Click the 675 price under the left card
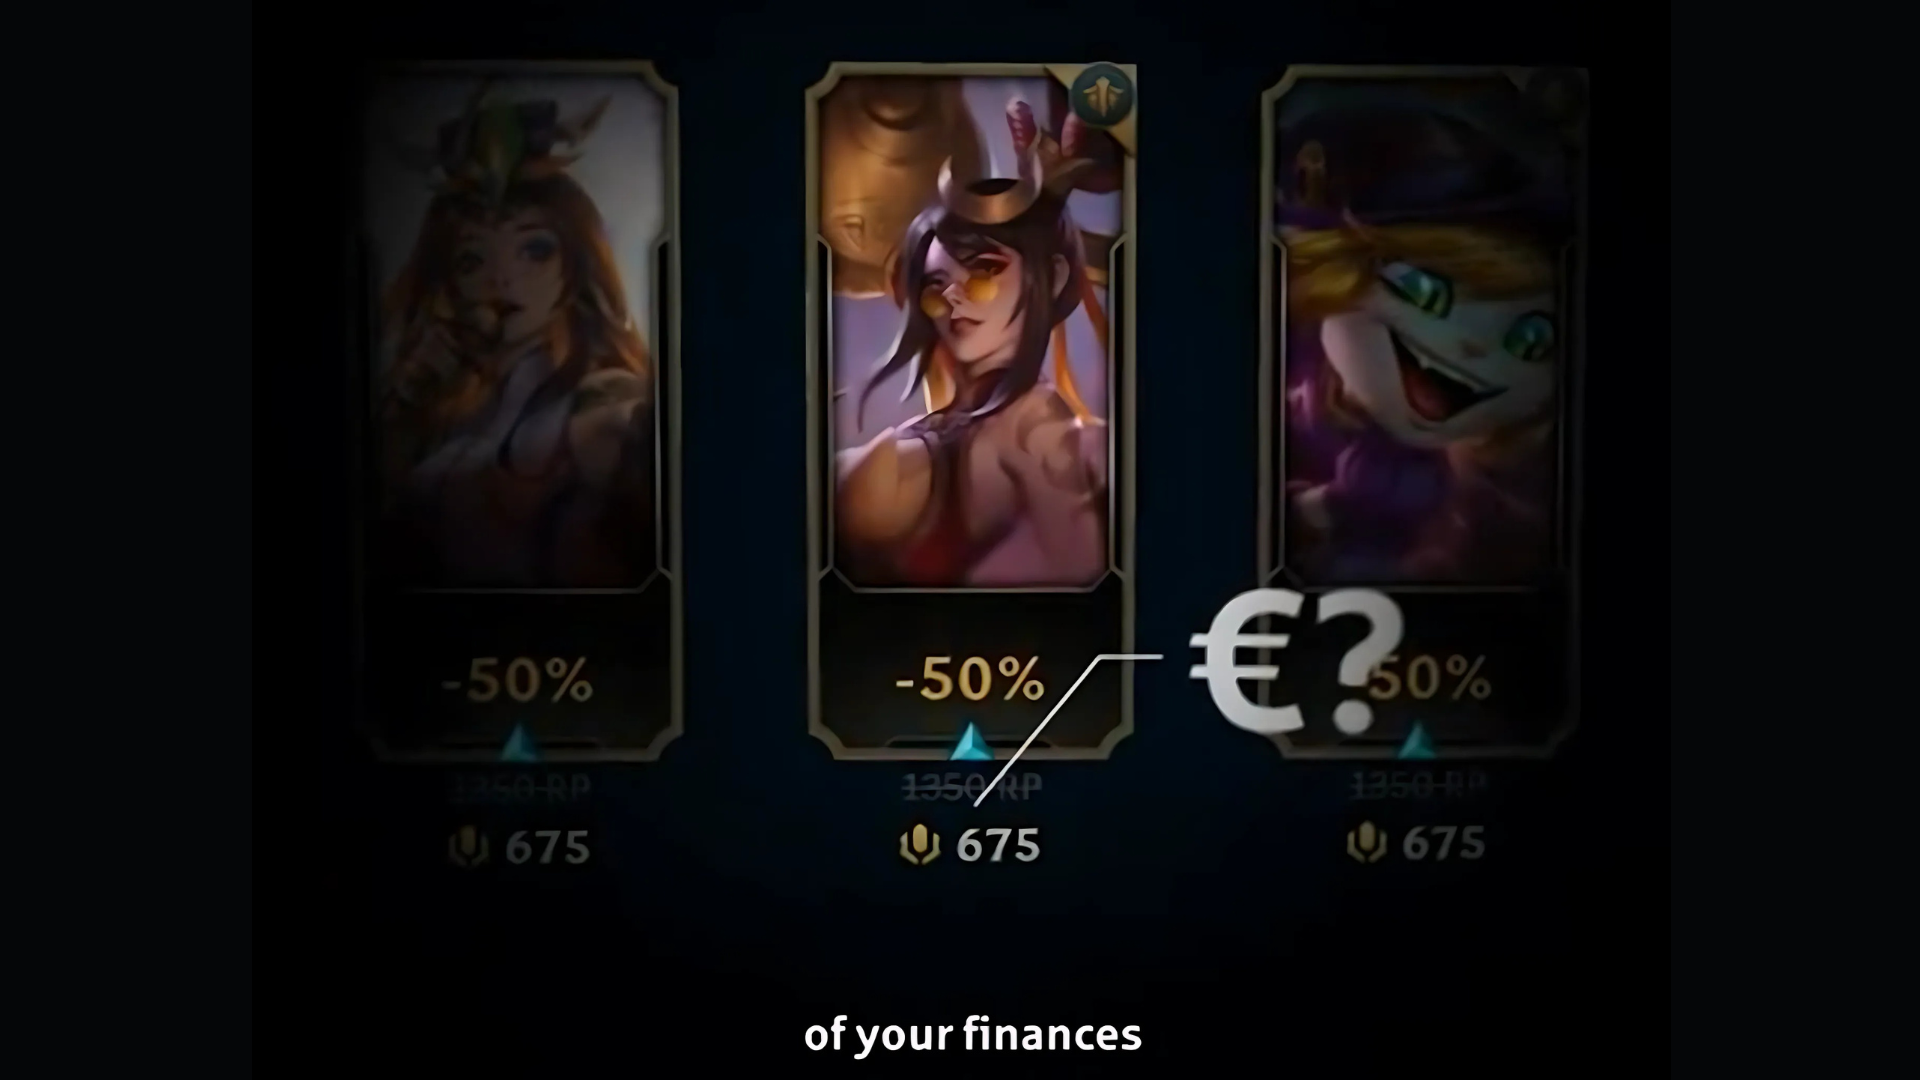Screen dimensions: 1920x1080 (547, 848)
